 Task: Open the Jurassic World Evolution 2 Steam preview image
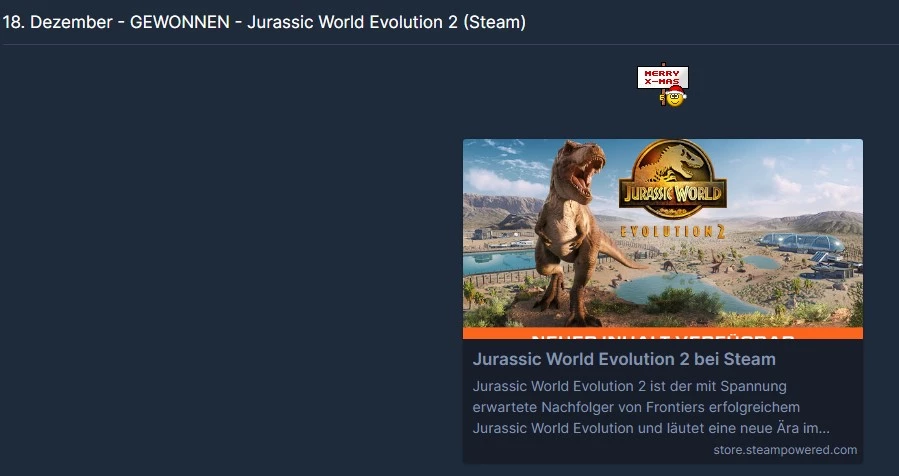[663, 239]
